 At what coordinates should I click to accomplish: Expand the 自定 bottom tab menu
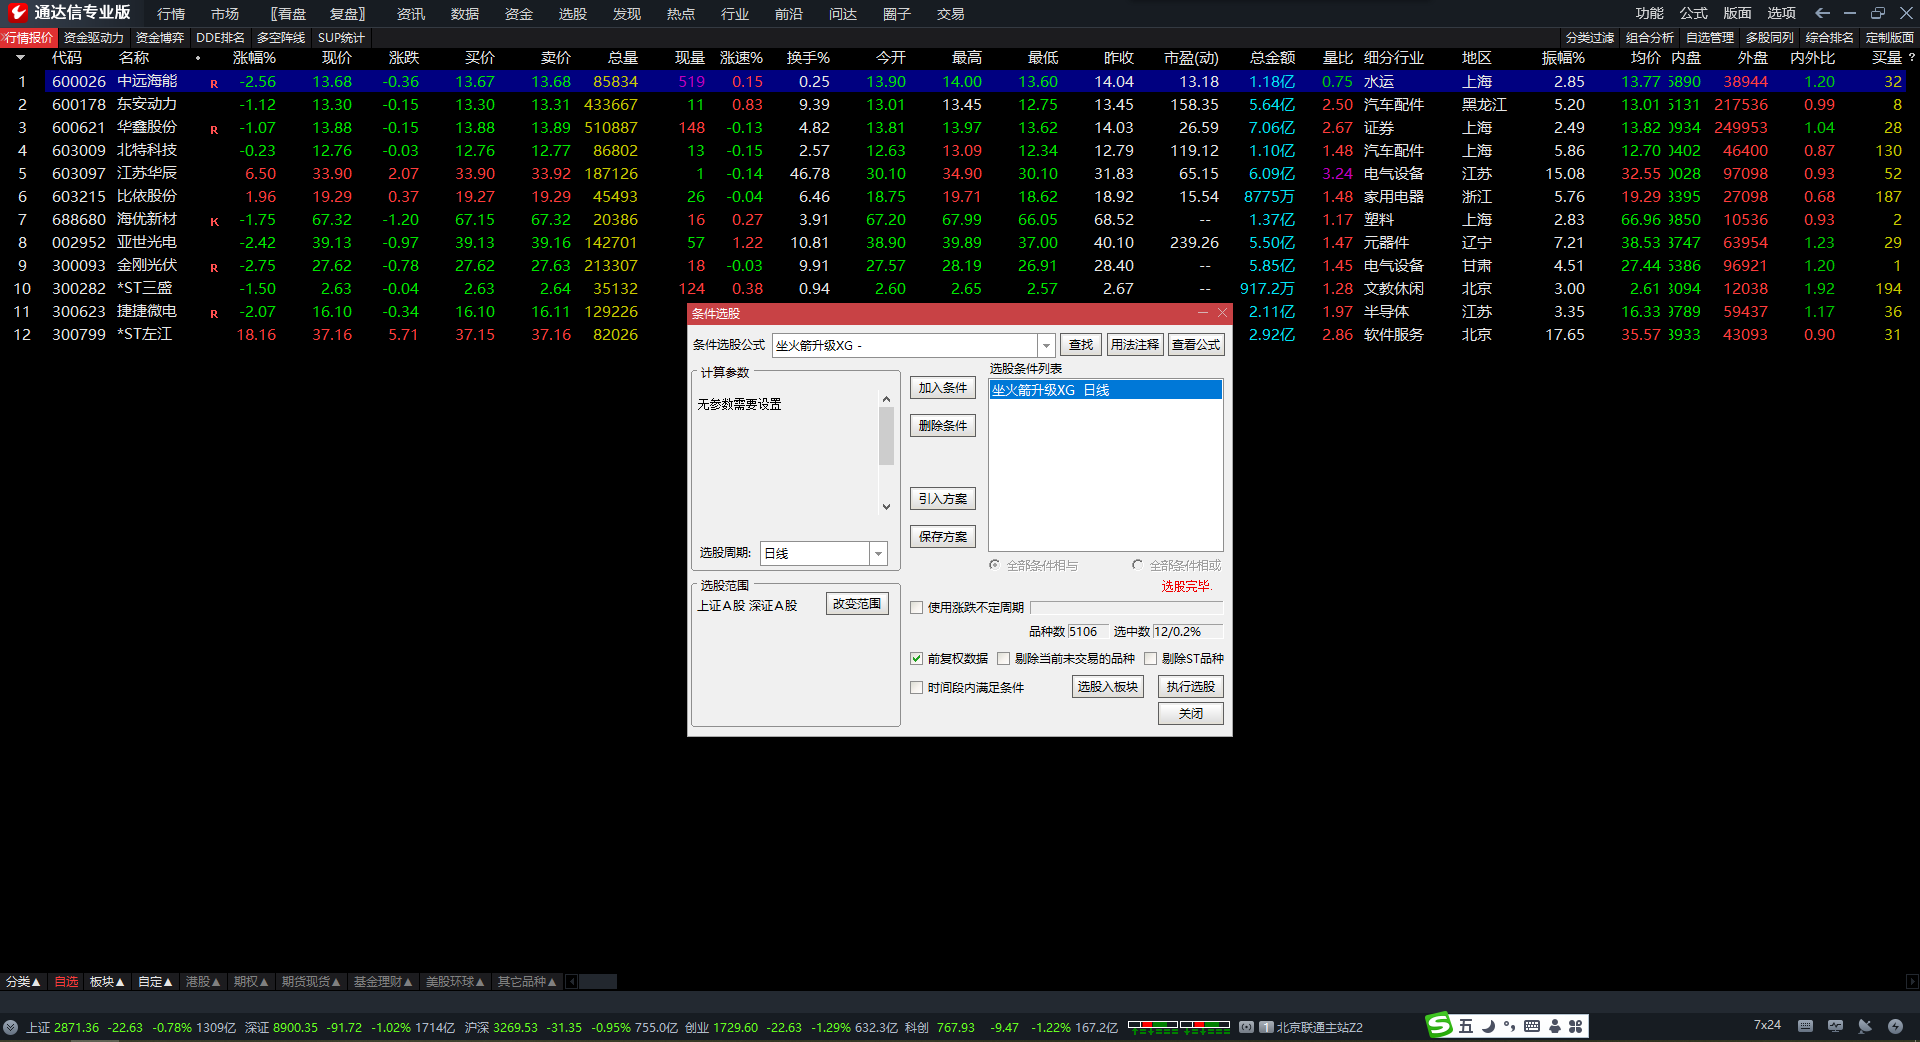(155, 982)
